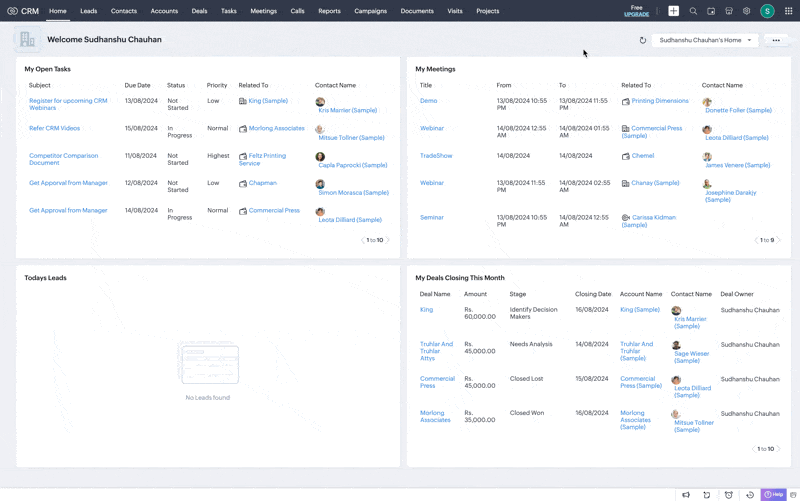Open Feltz Printing Service account link
Screen dimensions: 800x501
click(263, 160)
